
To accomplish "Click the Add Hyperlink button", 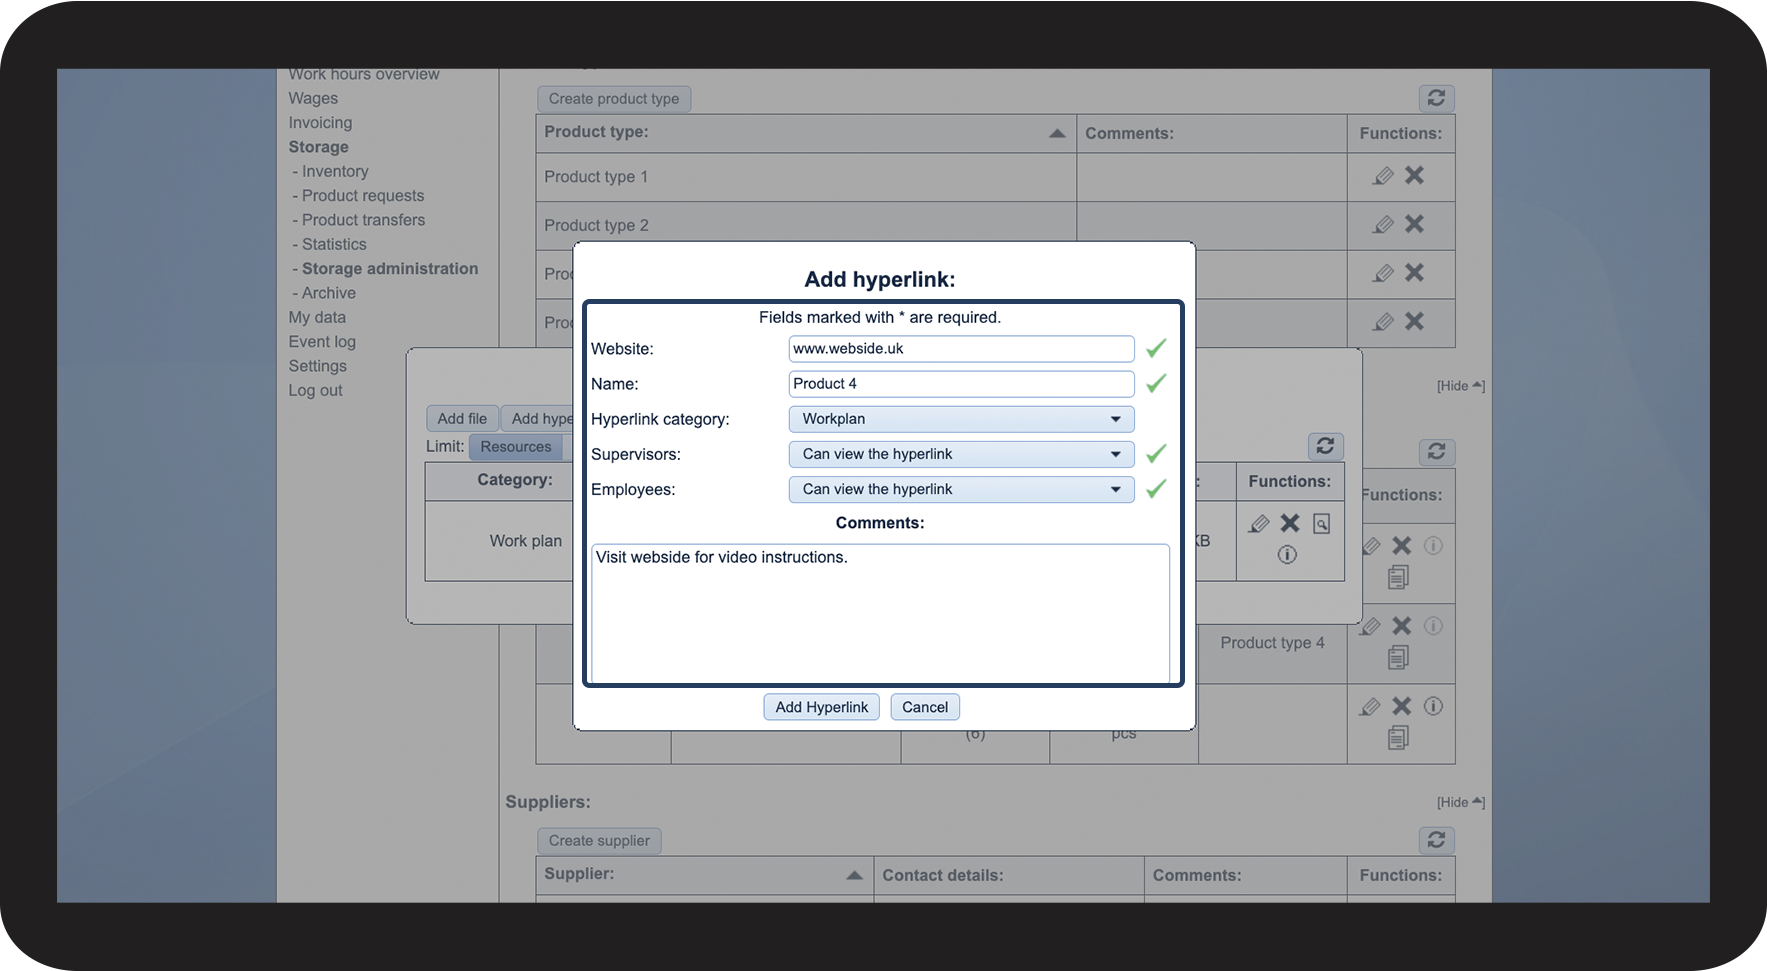I will pyautogui.click(x=821, y=707).
